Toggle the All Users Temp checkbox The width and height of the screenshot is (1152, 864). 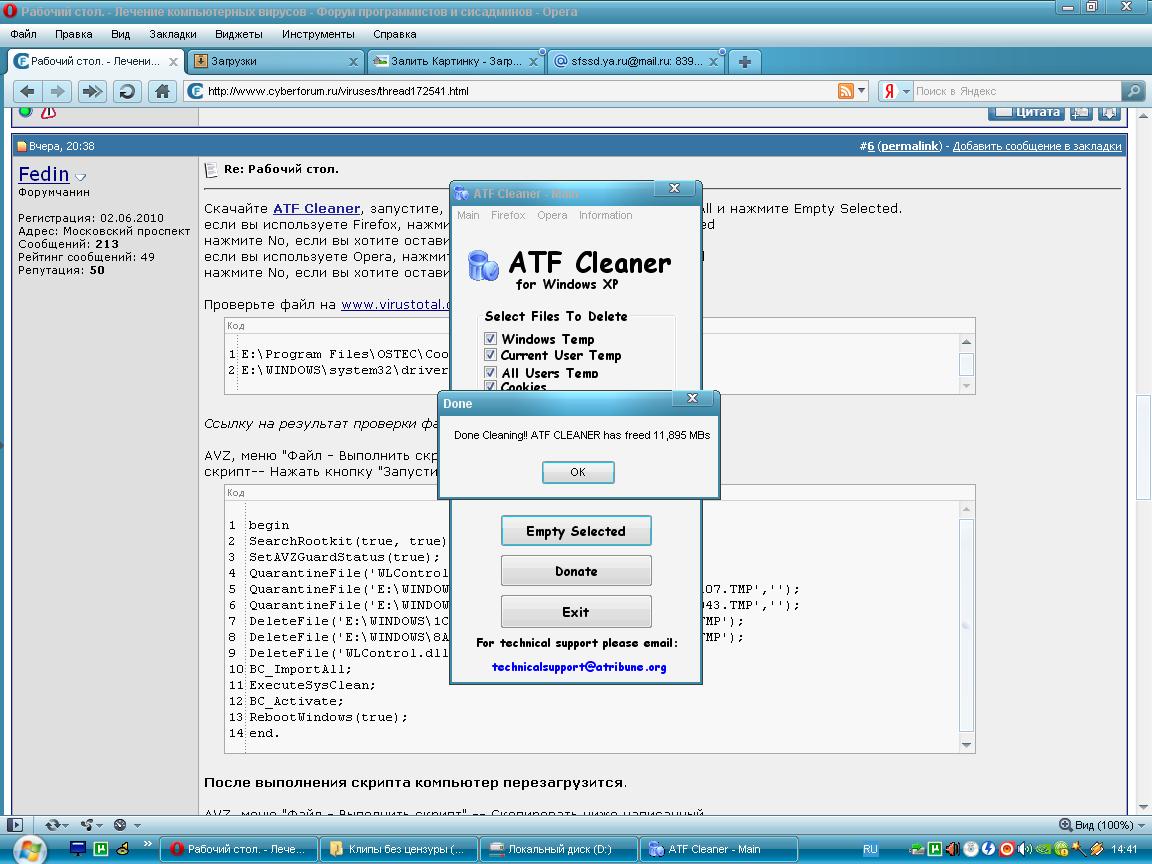pos(490,372)
